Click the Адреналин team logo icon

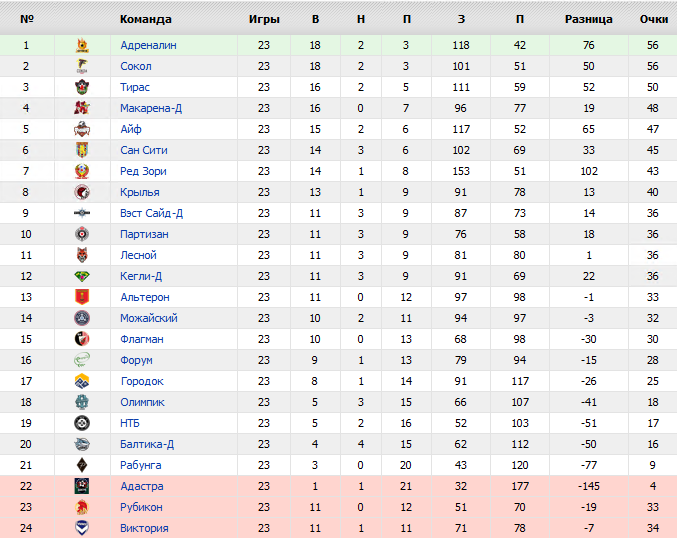click(x=82, y=45)
